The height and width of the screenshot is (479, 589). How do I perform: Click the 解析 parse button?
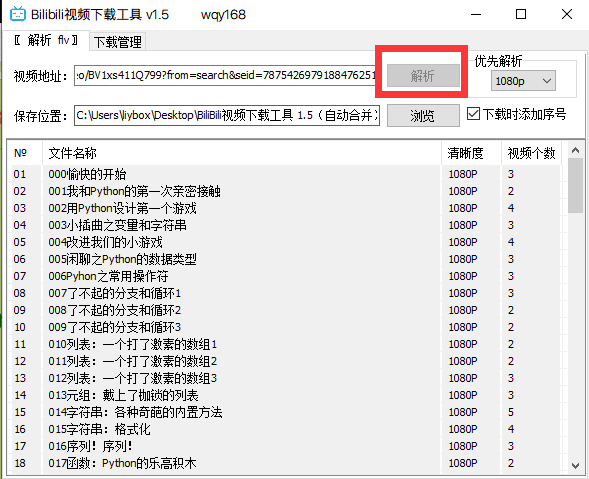tap(423, 76)
